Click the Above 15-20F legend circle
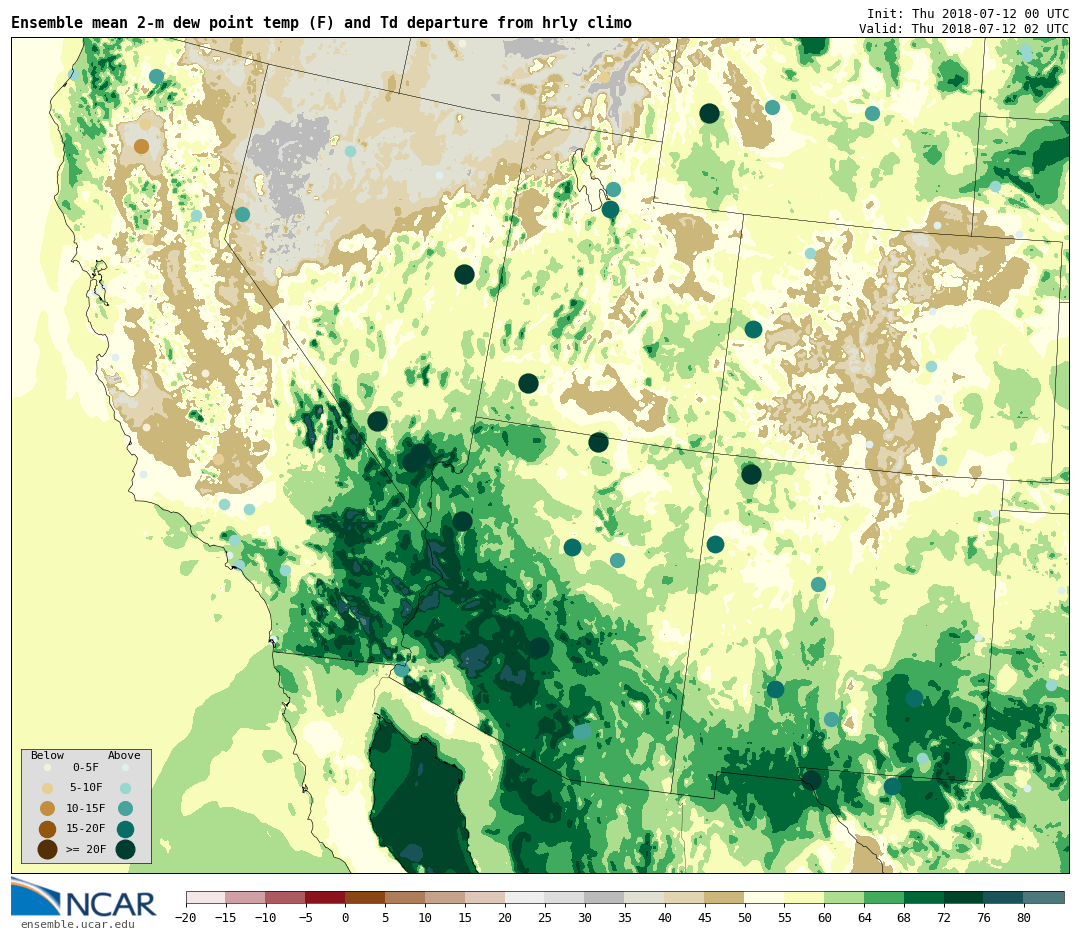 125,829
